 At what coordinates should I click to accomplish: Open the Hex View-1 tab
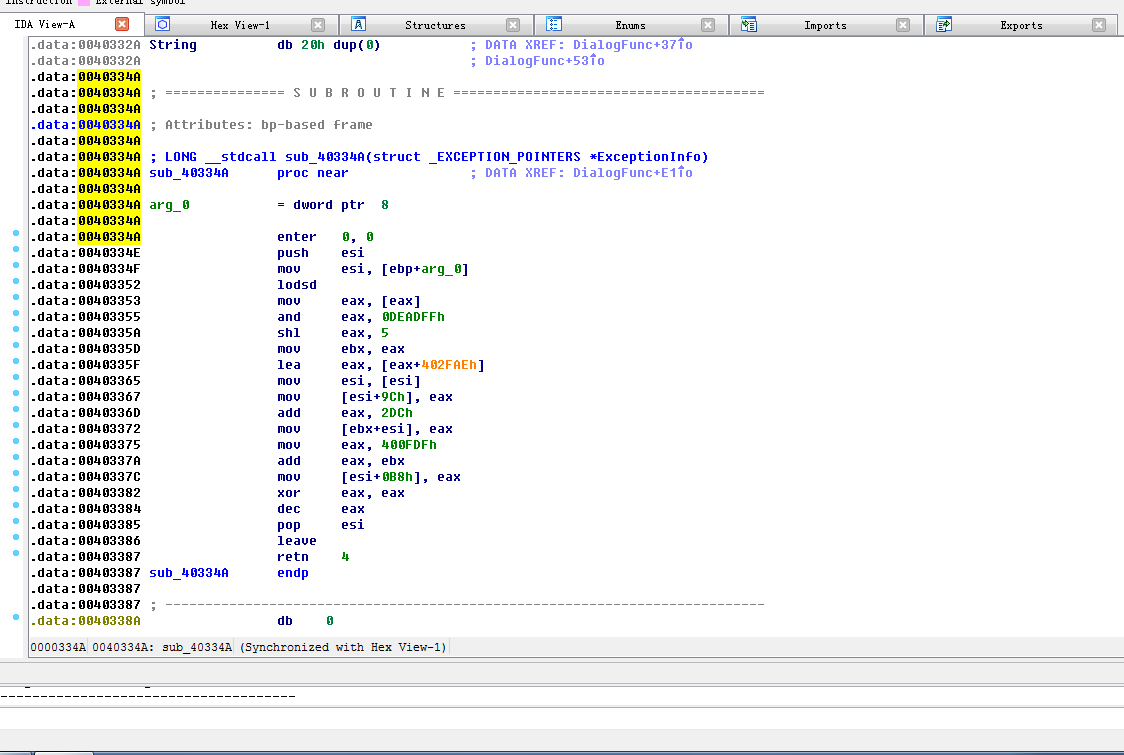[x=240, y=25]
